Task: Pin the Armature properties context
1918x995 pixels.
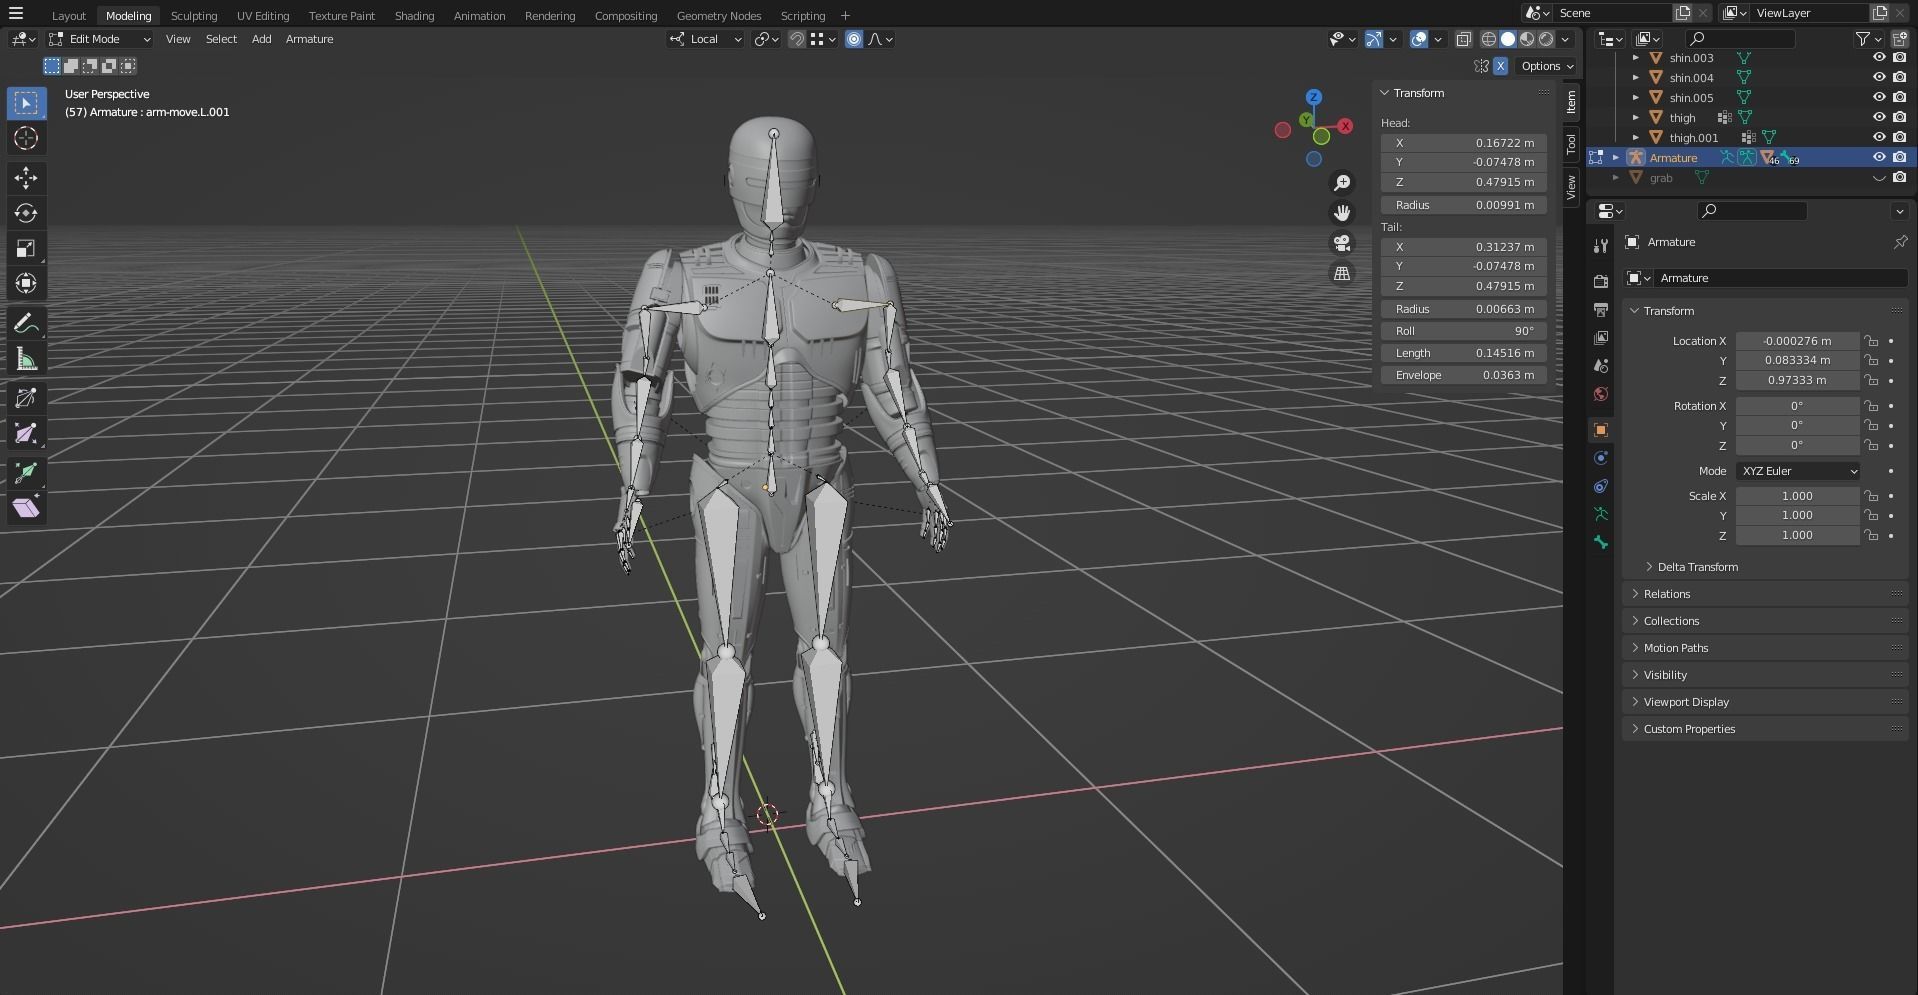Action: point(1900,242)
